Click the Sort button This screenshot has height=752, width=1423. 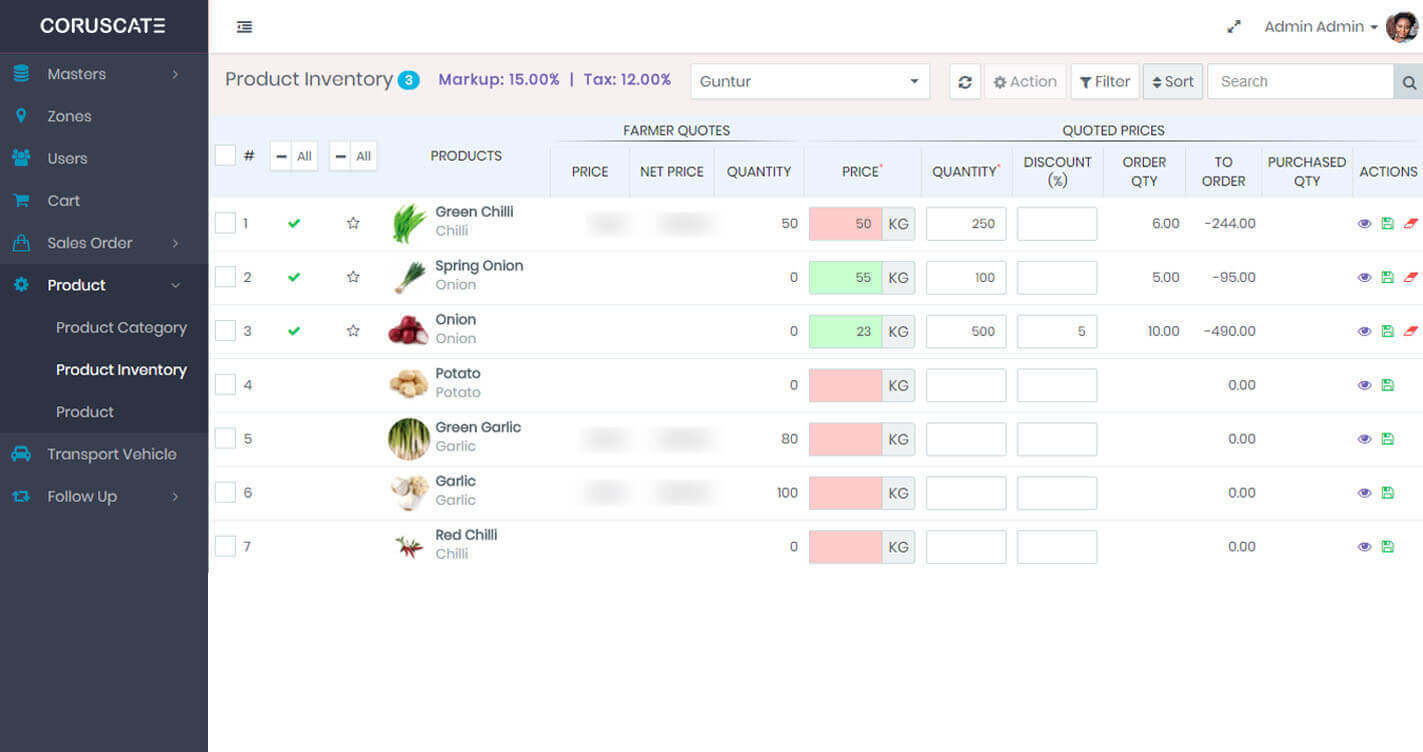tap(1172, 82)
